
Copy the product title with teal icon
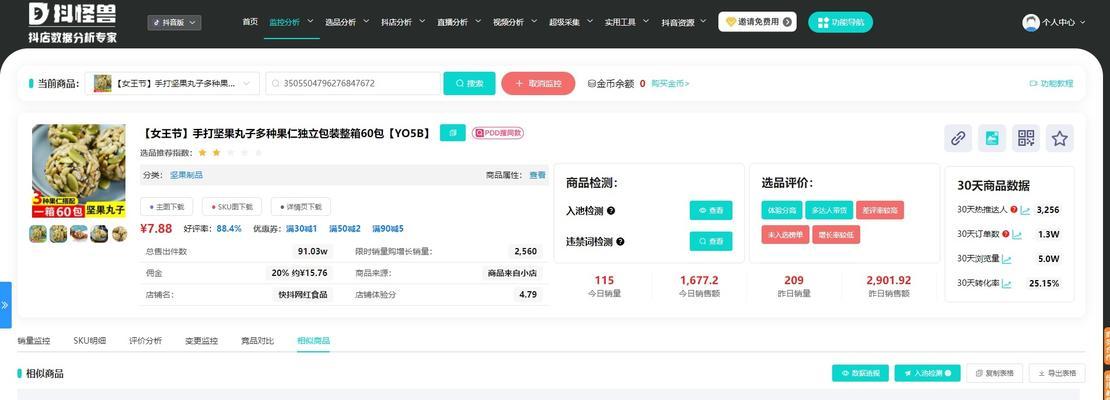(452, 132)
